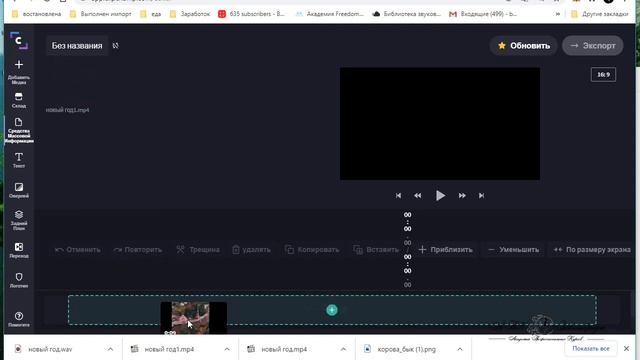640x360 pixels.
Task: Open the еда bookmark folder
Action: [151, 14]
